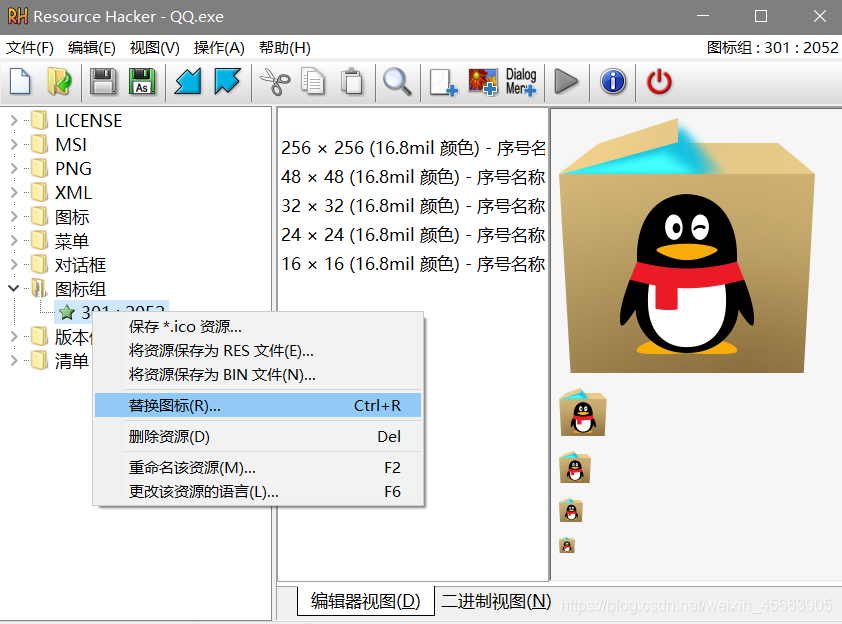The height and width of the screenshot is (624, 842).
Task: Expand the PNG tree node
Action: coord(14,169)
